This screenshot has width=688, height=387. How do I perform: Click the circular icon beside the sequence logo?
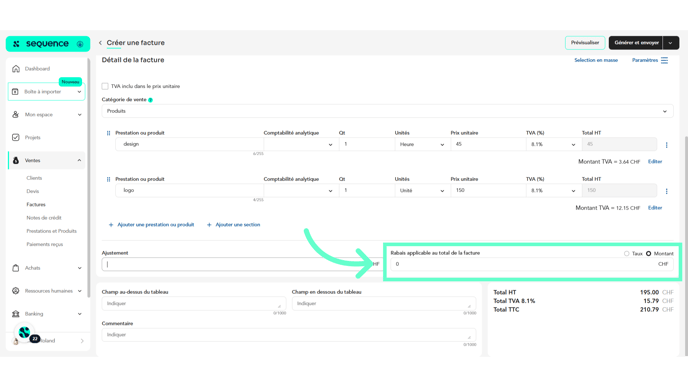pos(80,44)
